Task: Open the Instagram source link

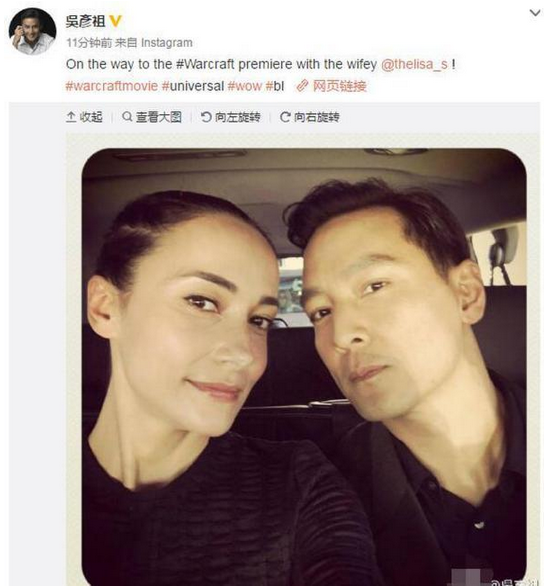Action: click(x=167, y=43)
